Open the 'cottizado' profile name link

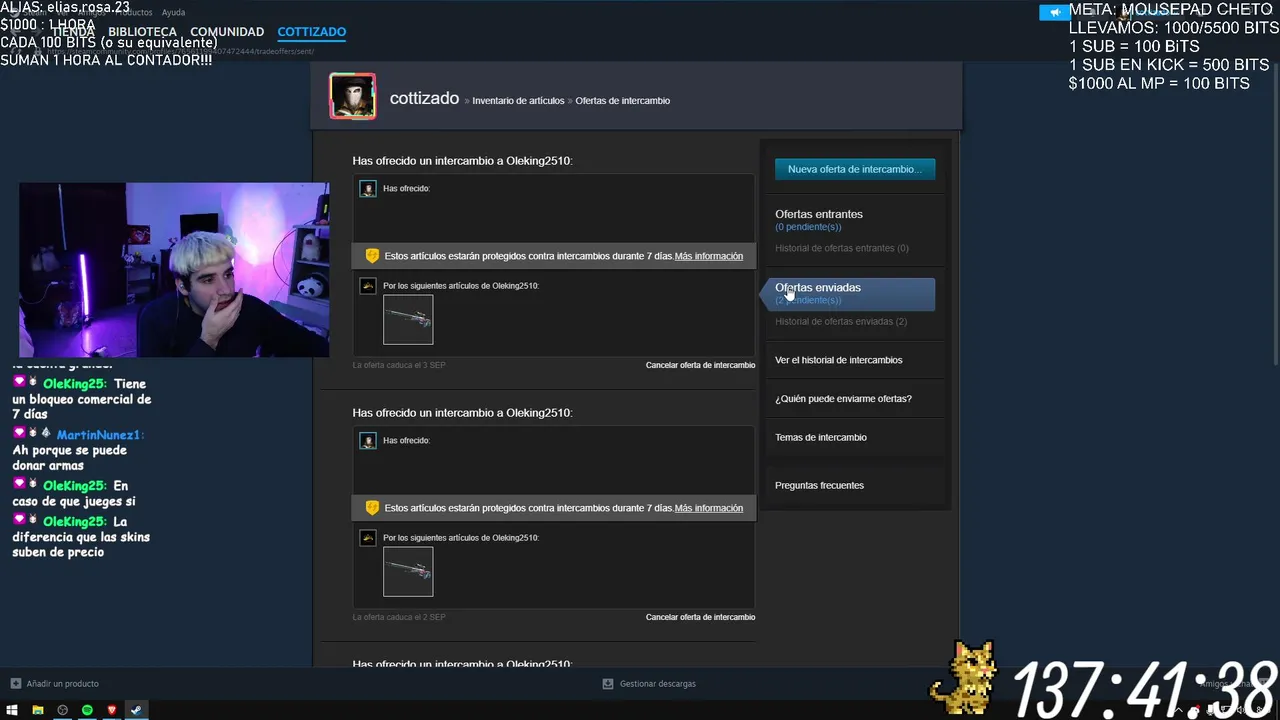pyautogui.click(x=424, y=99)
